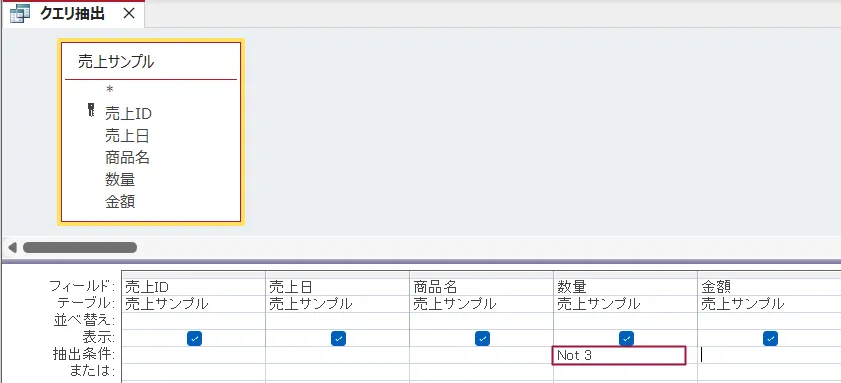Screen dimensions: 841x383
Task: Select the asterisk all-fields entry in 売上サンプル
Action: point(109,90)
